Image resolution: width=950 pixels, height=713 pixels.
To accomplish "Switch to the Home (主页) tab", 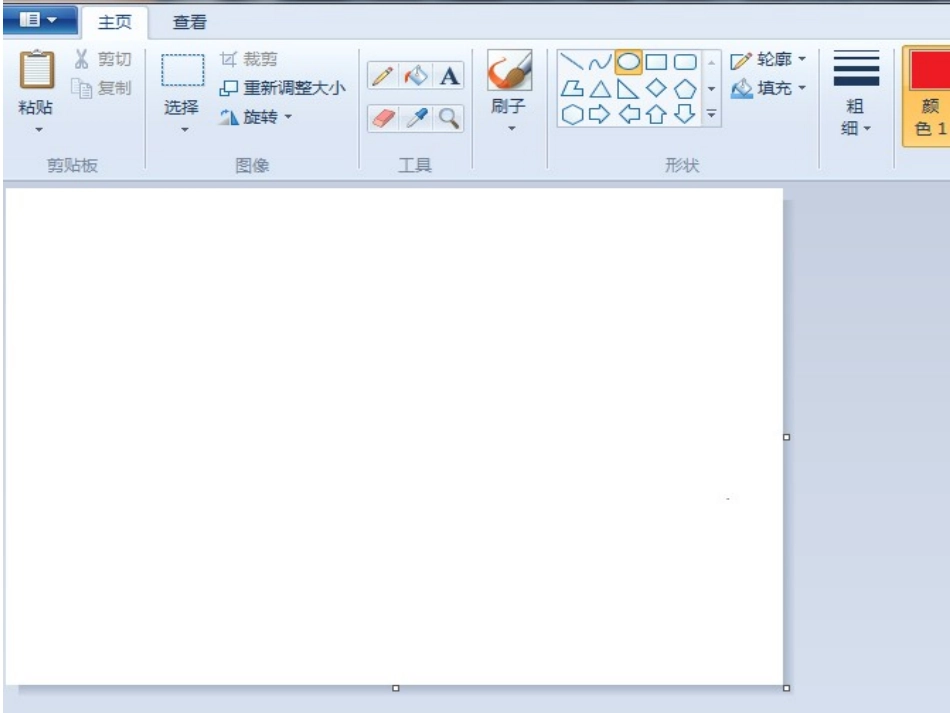I will tap(115, 22).
